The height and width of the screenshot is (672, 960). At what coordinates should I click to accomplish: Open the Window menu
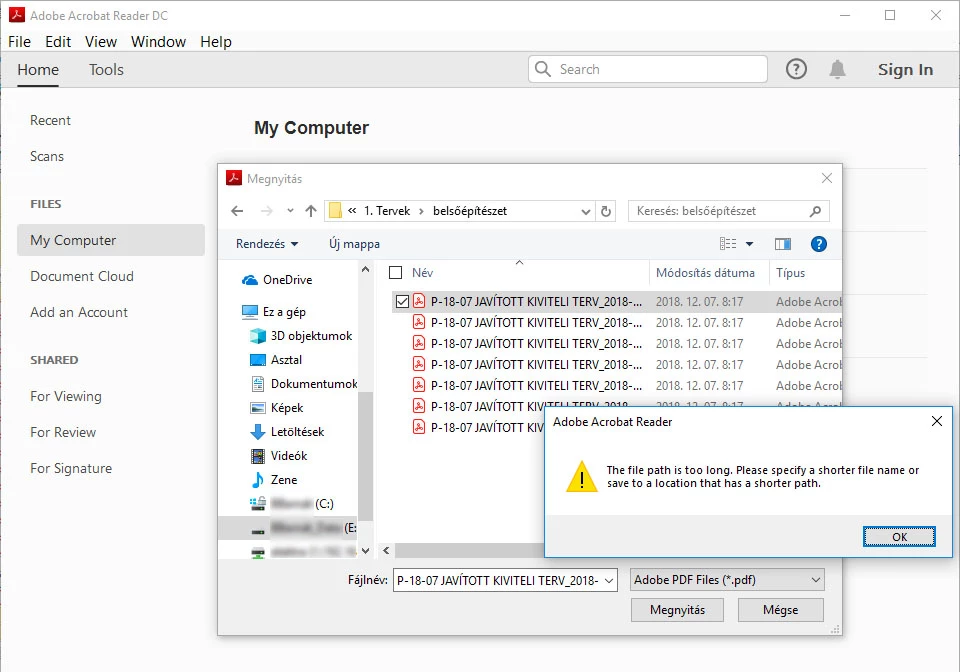[x=159, y=42]
